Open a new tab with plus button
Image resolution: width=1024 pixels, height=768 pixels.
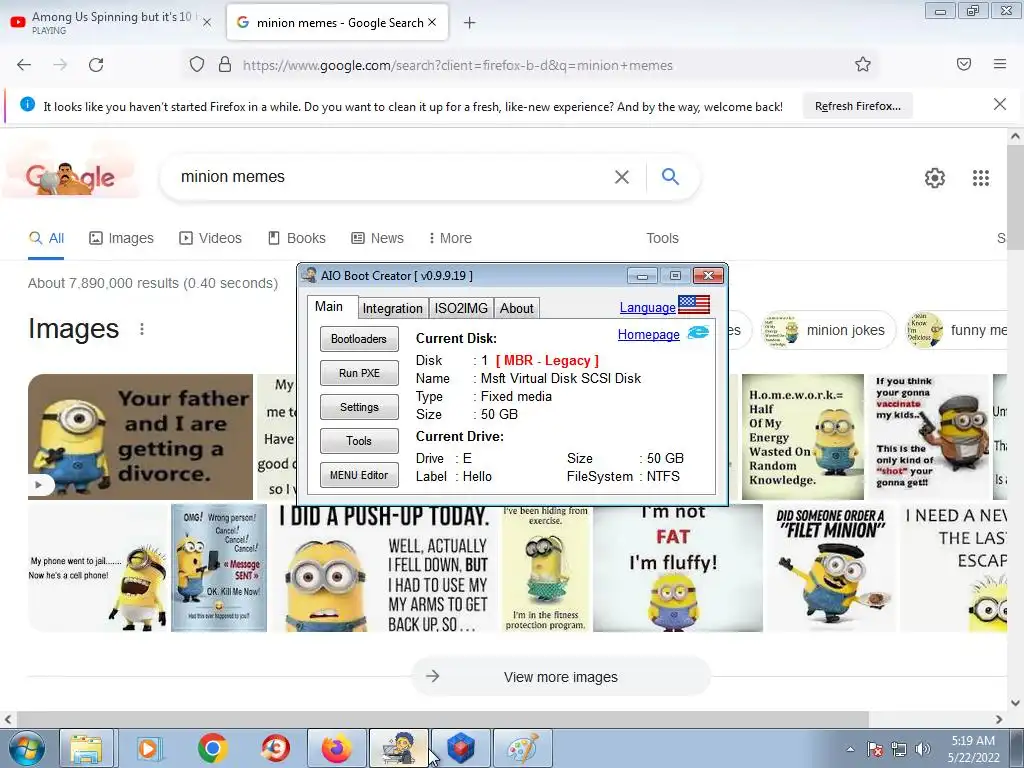(470, 23)
